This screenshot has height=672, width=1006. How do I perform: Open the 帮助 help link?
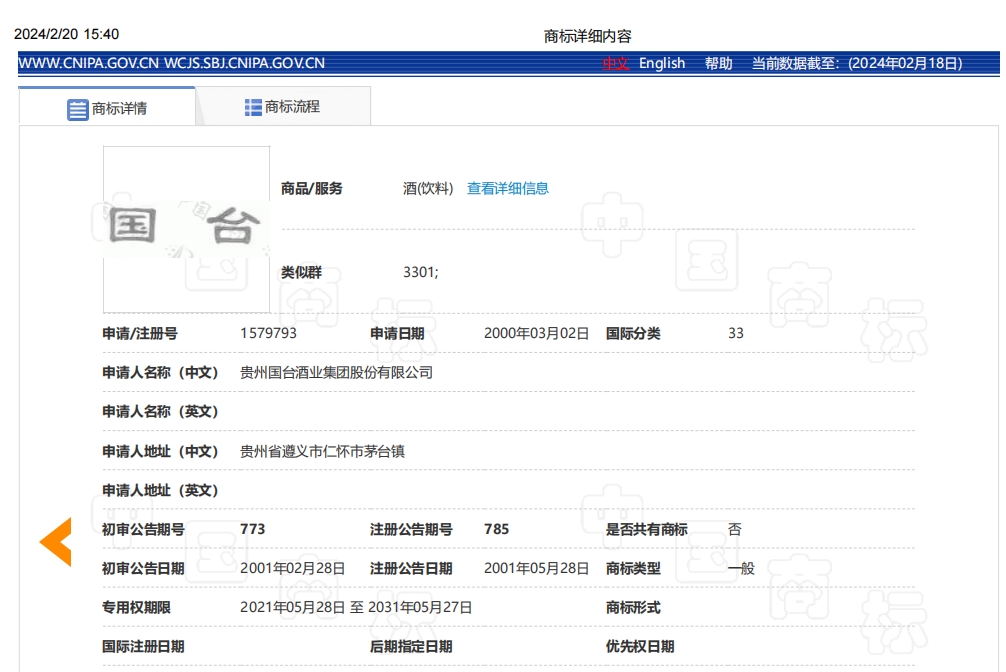(x=718, y=63)
